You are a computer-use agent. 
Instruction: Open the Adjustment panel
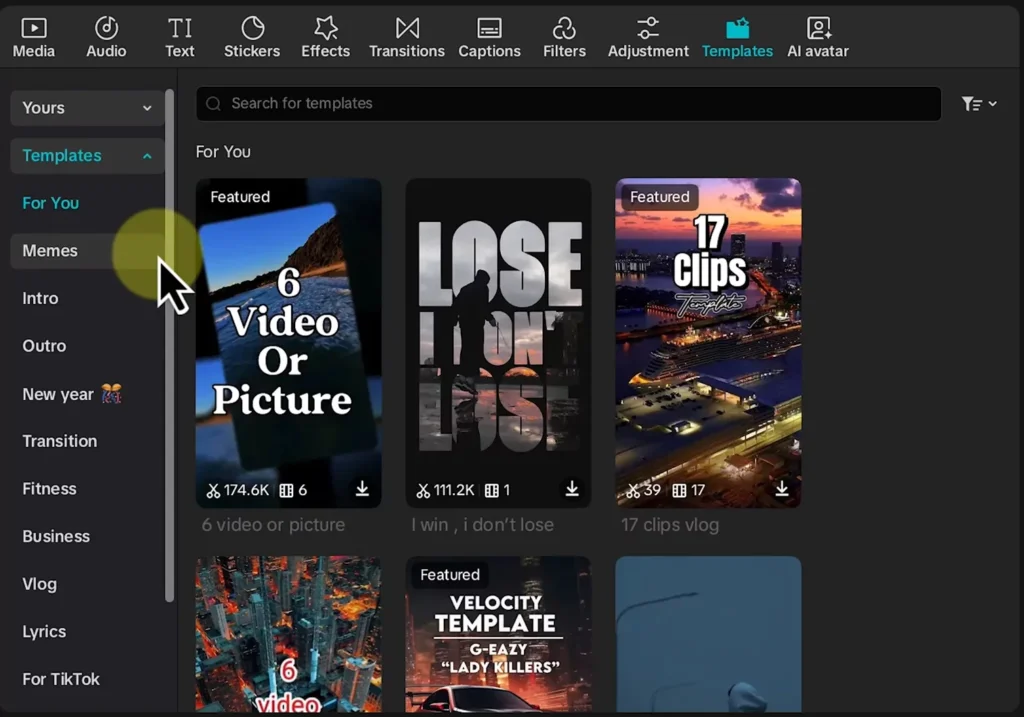click(648, 38)
